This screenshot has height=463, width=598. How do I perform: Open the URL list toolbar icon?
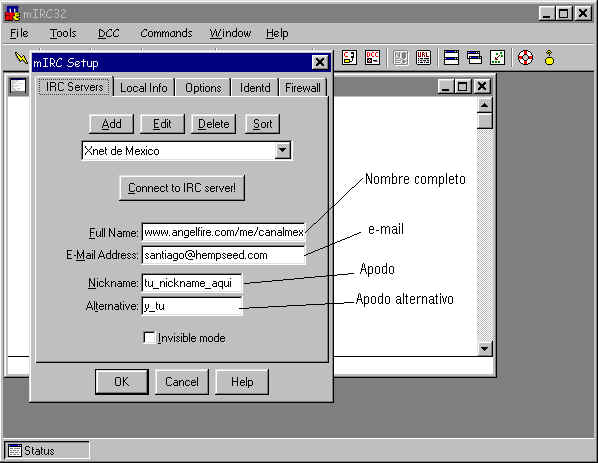point(423,58)
